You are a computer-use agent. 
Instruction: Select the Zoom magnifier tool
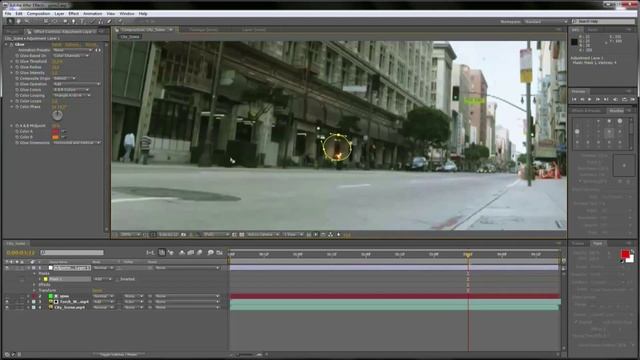27,21
